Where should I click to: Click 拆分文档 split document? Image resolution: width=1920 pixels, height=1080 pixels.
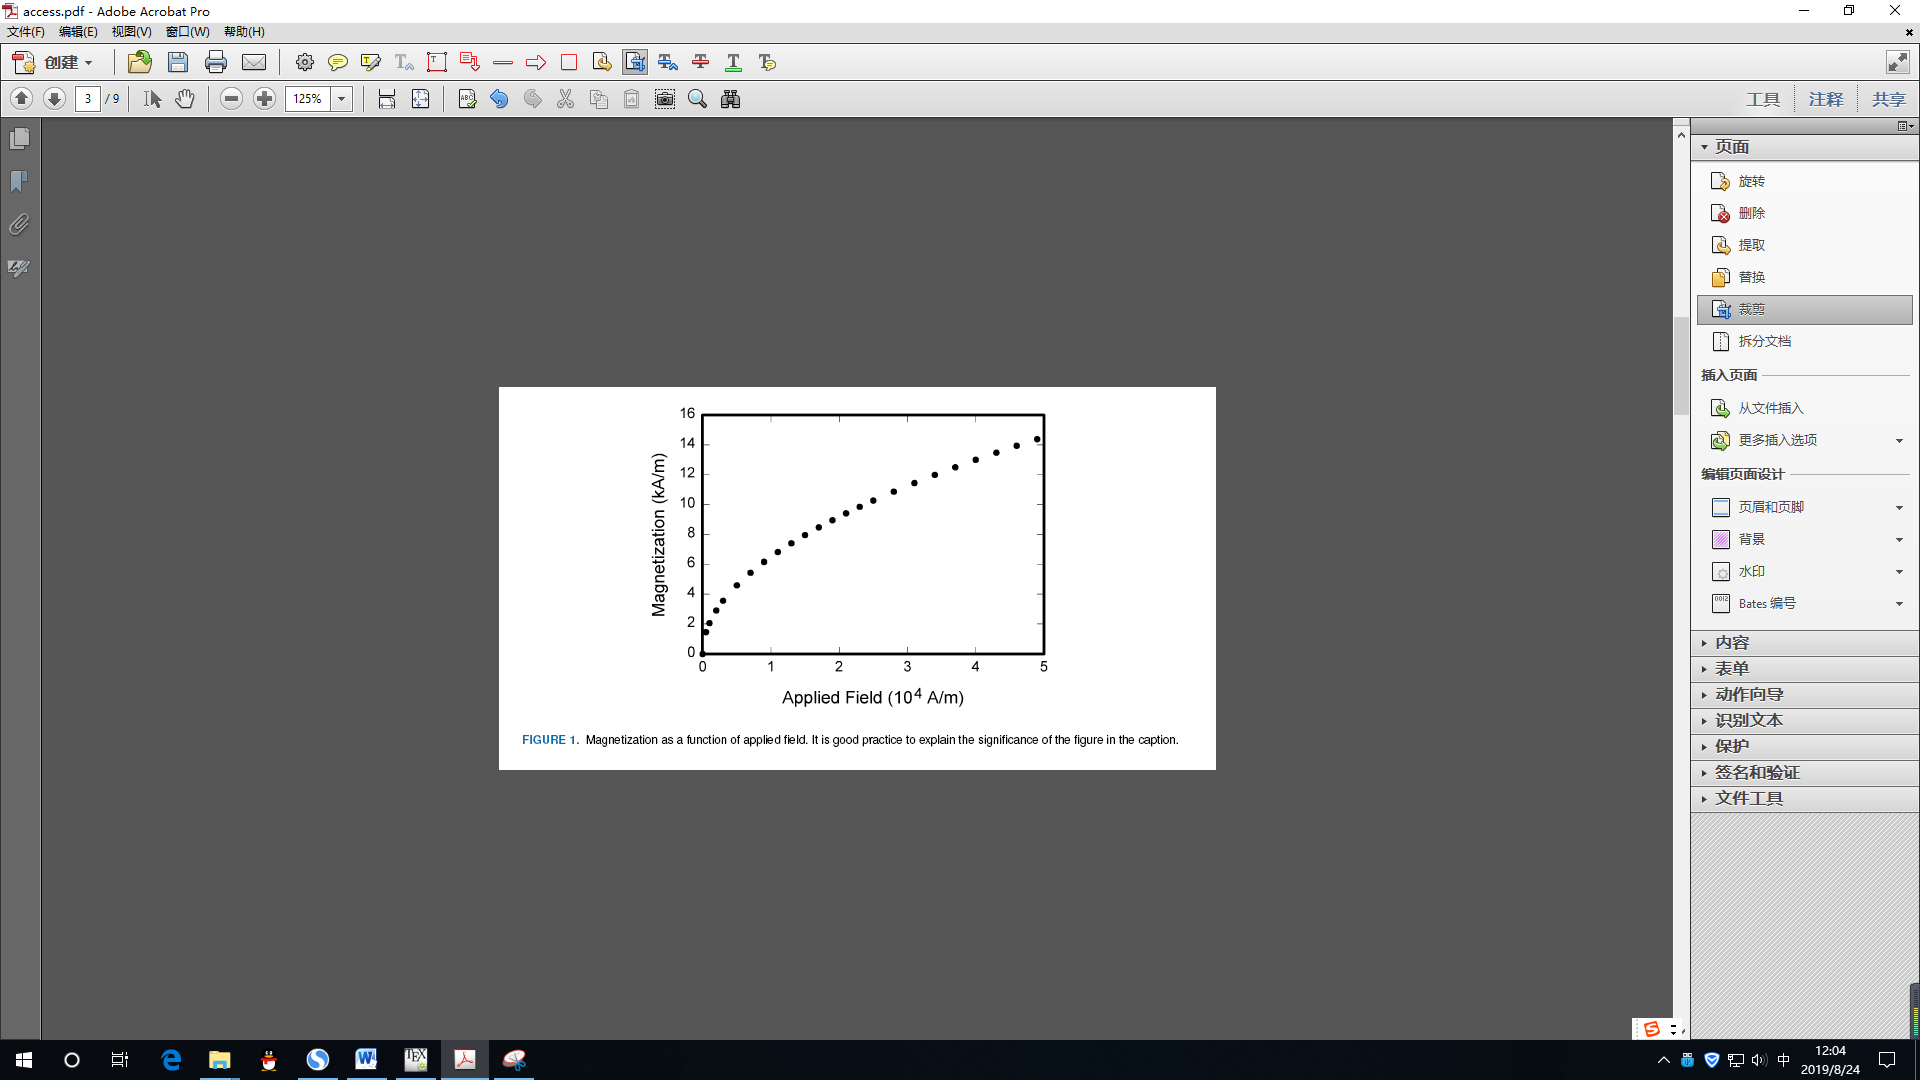pyautogui.click(x=1764, y=341)
